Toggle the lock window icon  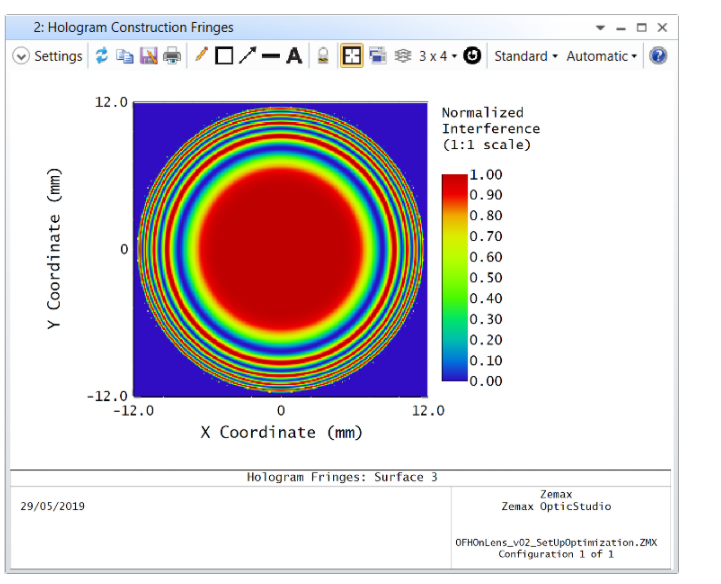click(323, 56)
